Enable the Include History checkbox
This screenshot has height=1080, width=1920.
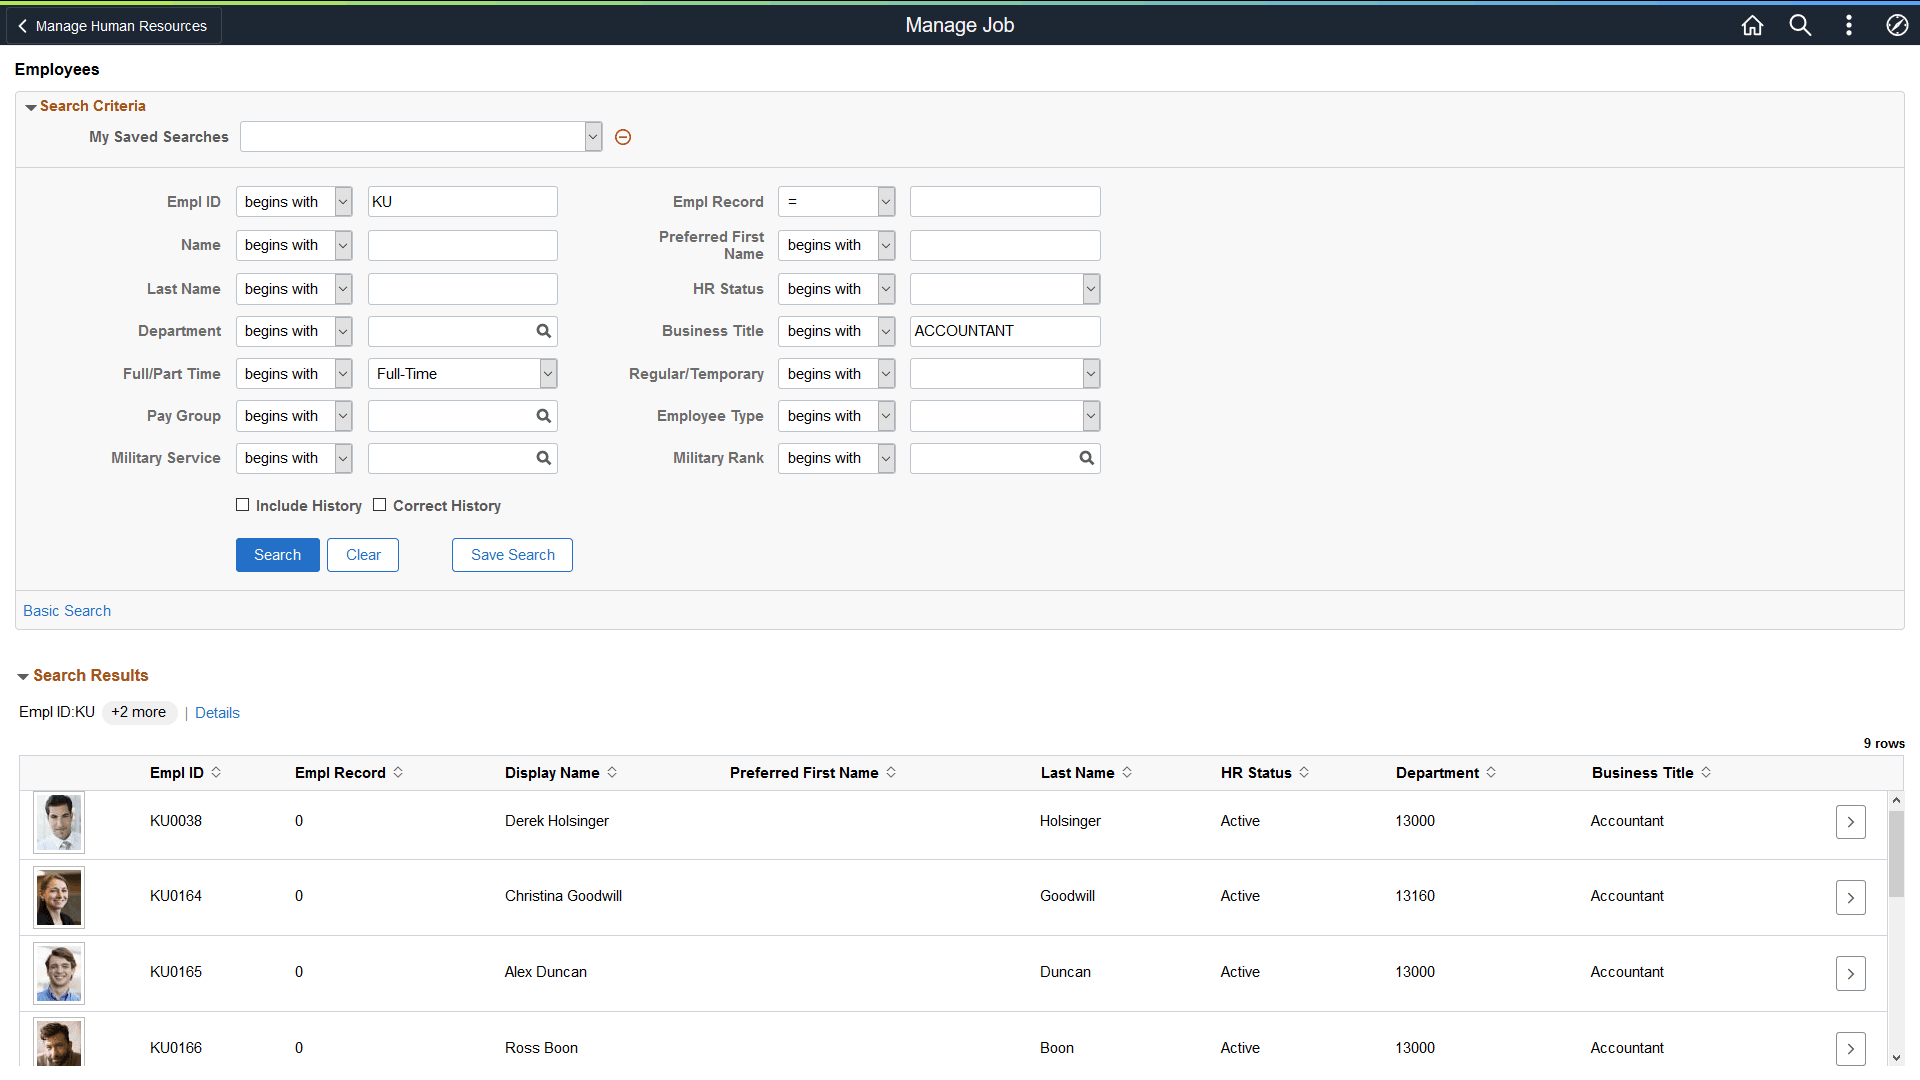pyautogui.click(x=242, y=505)
